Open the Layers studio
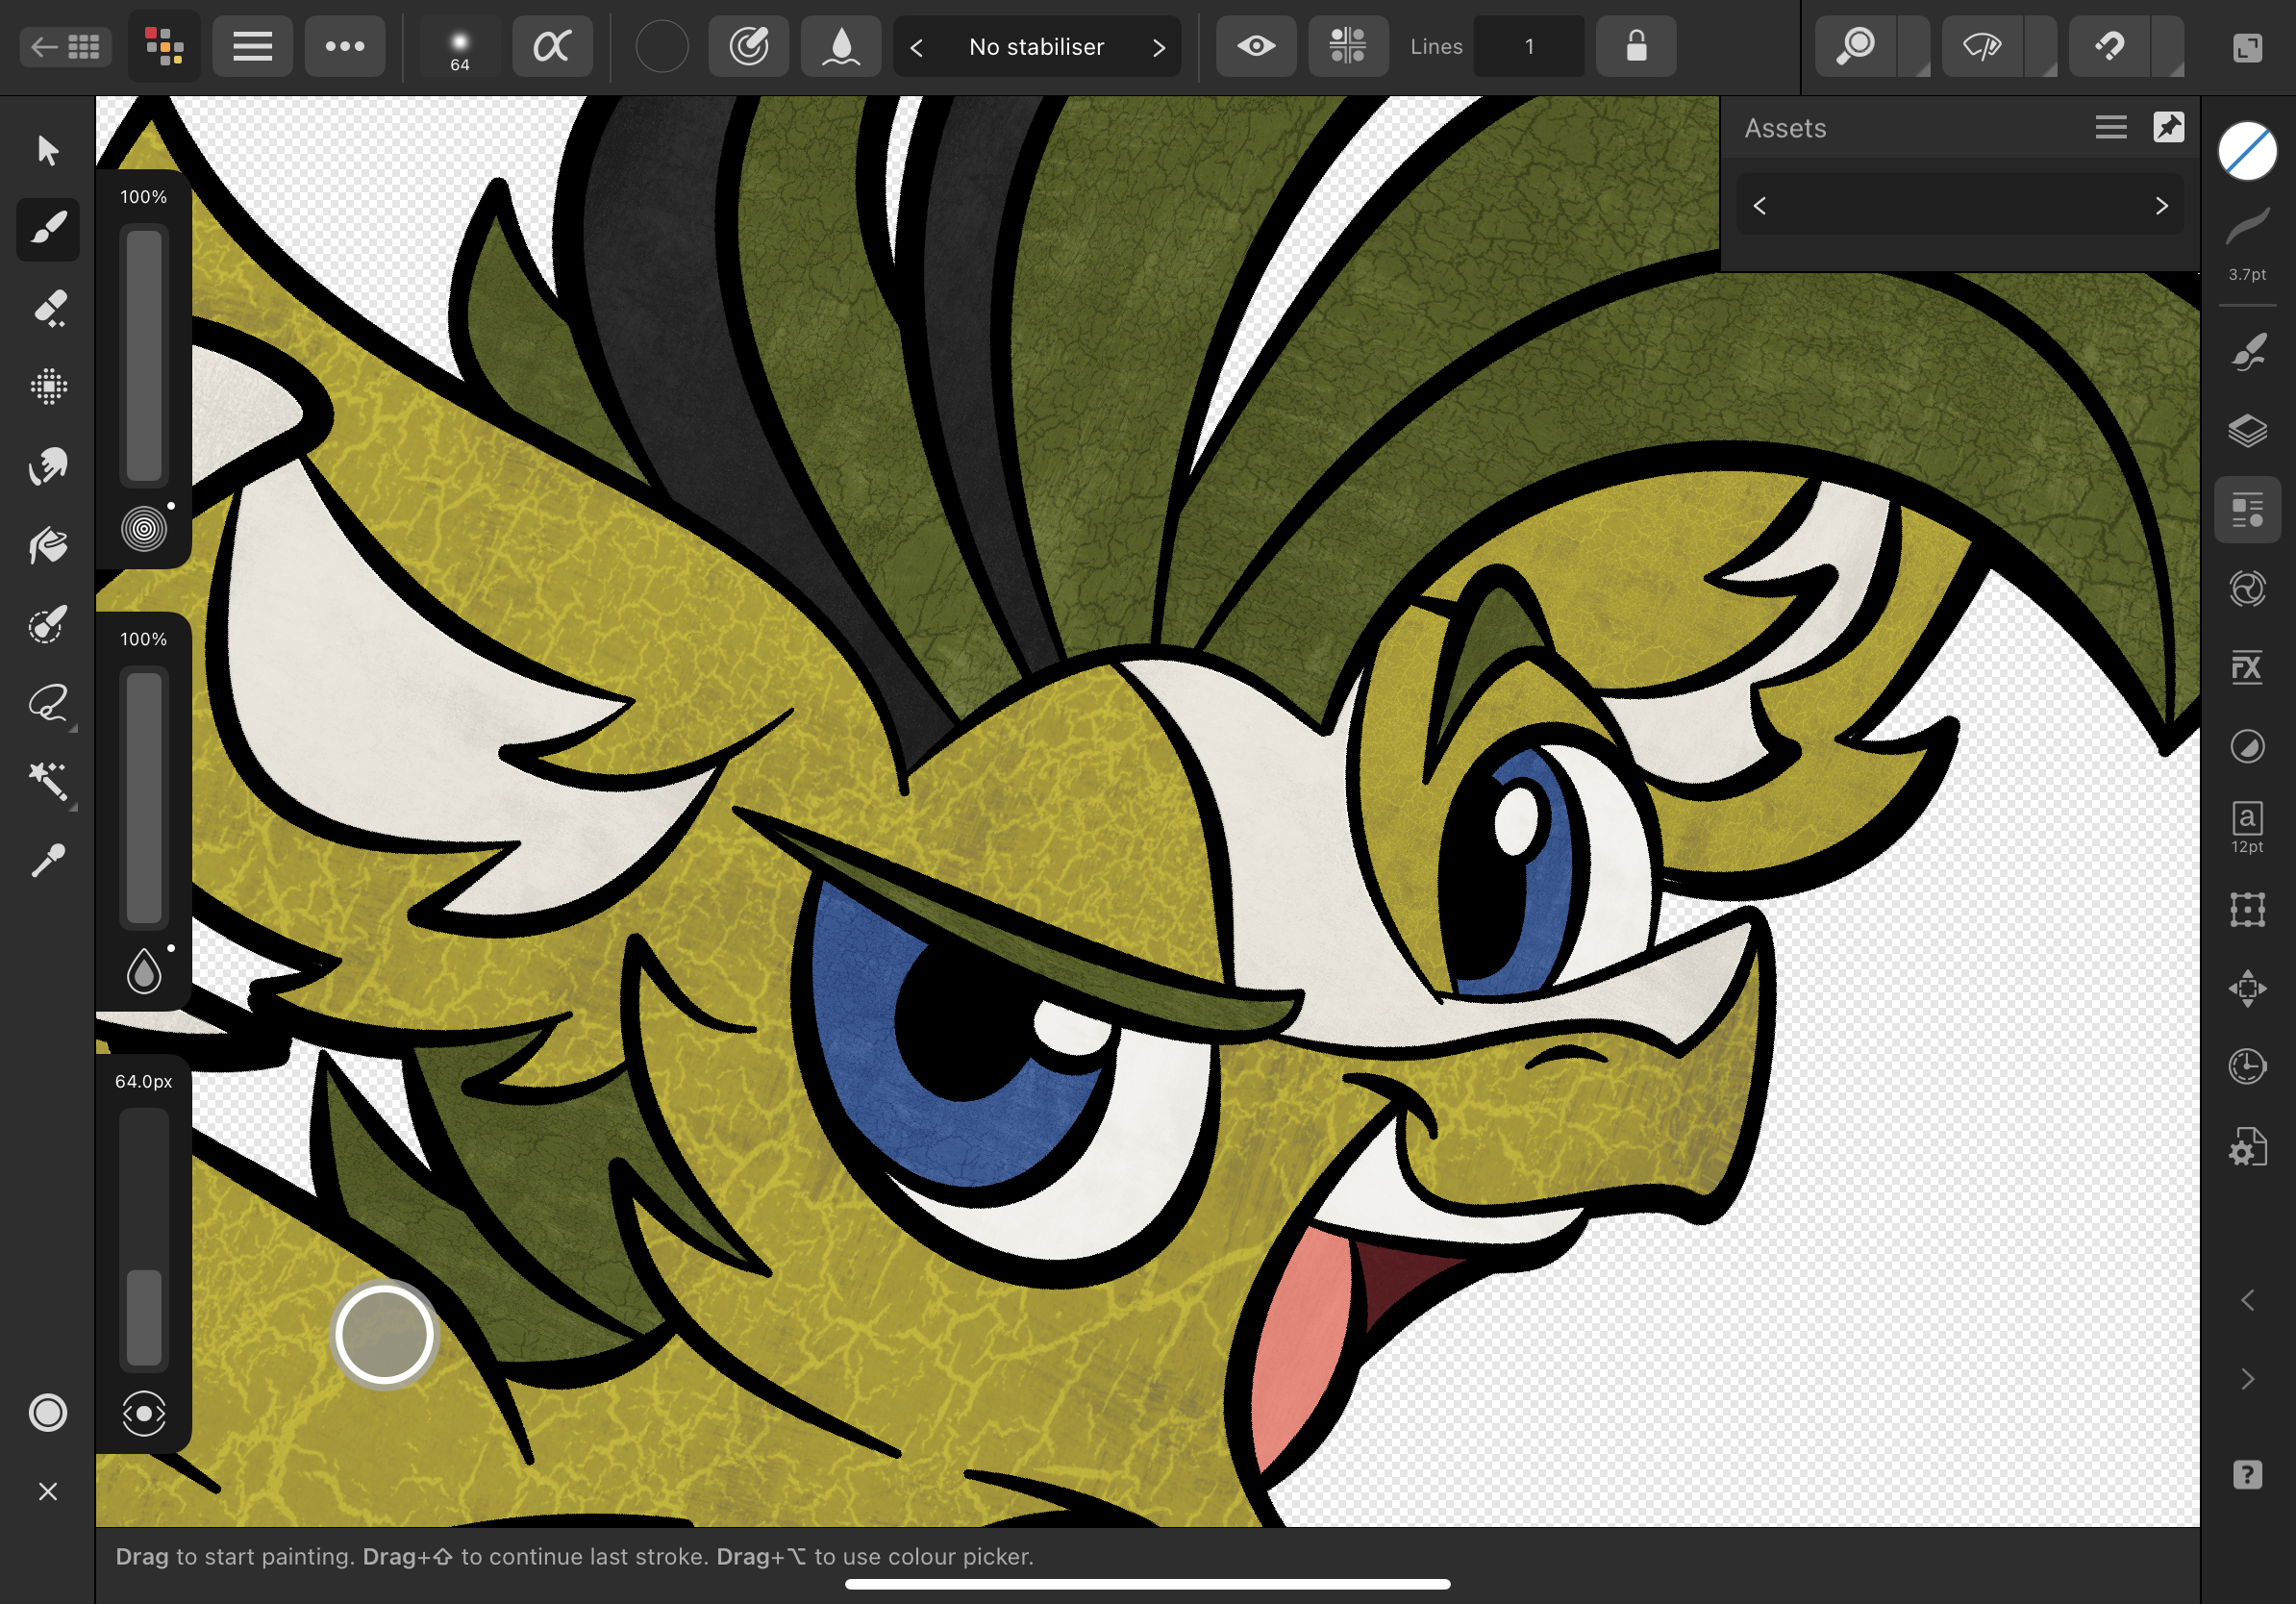The image size is (2296, 1604). tap(2248, 431)
